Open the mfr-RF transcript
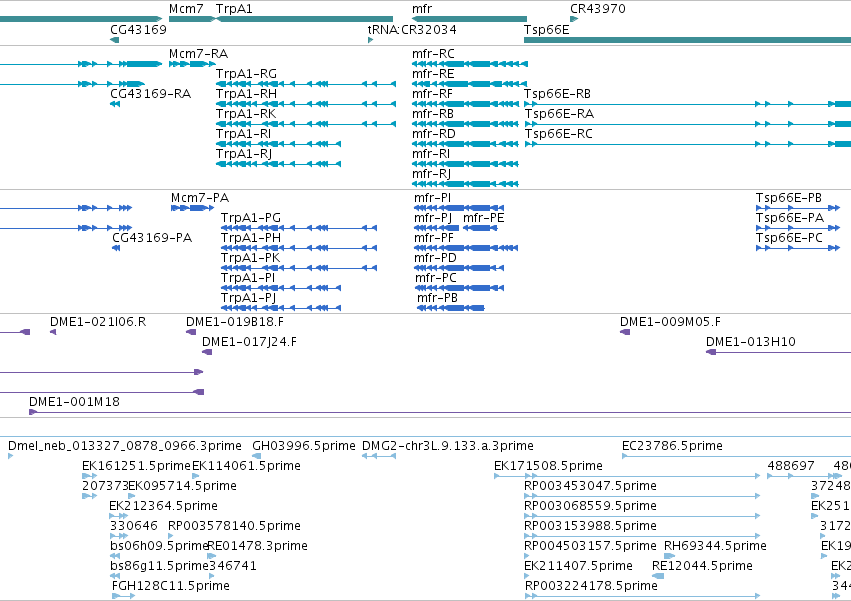The width and height of the screenshot is (851, 601). tap(432, 94)
